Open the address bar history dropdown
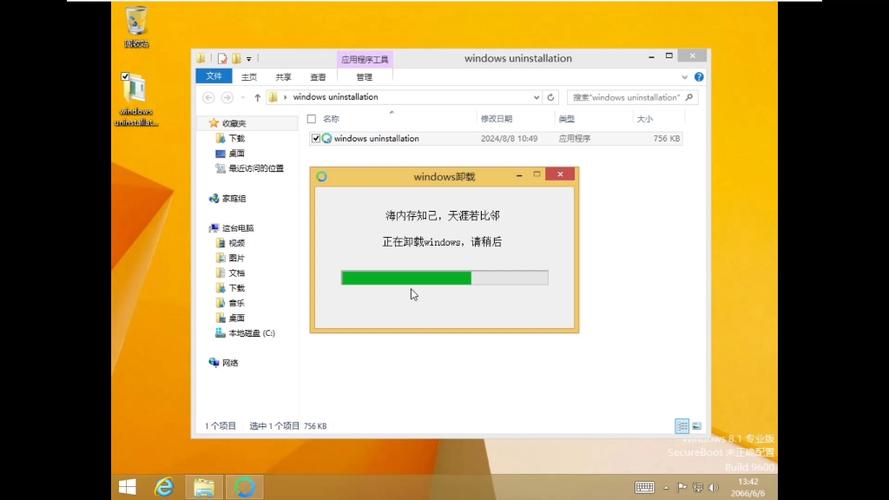 click(536, 98)
